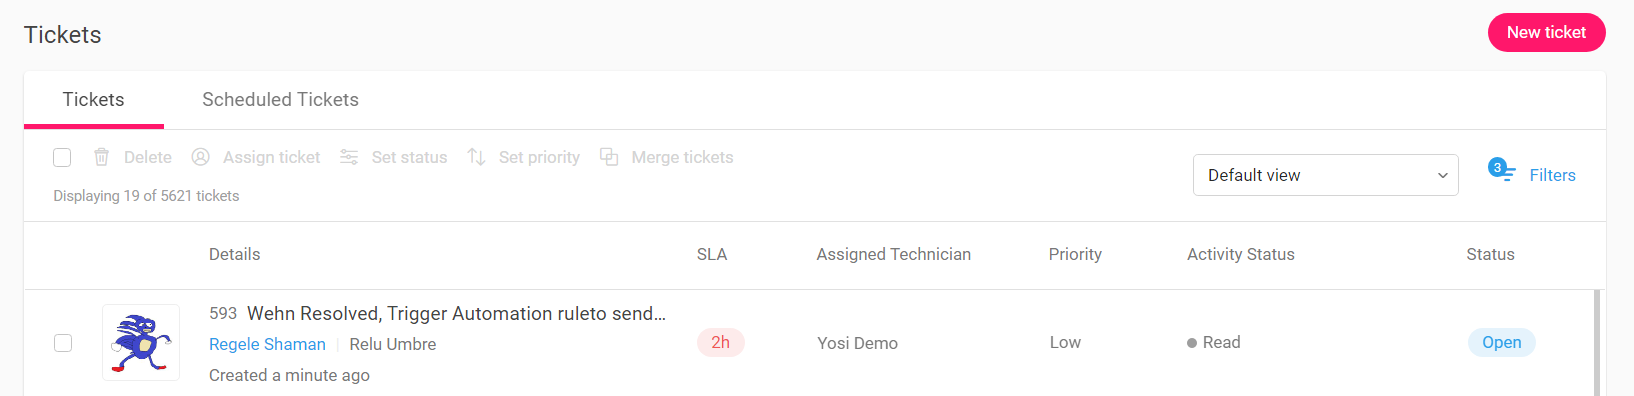Open the Regele Shaman contact link
Screen dimensions: 1634x396
coord(267,344)
